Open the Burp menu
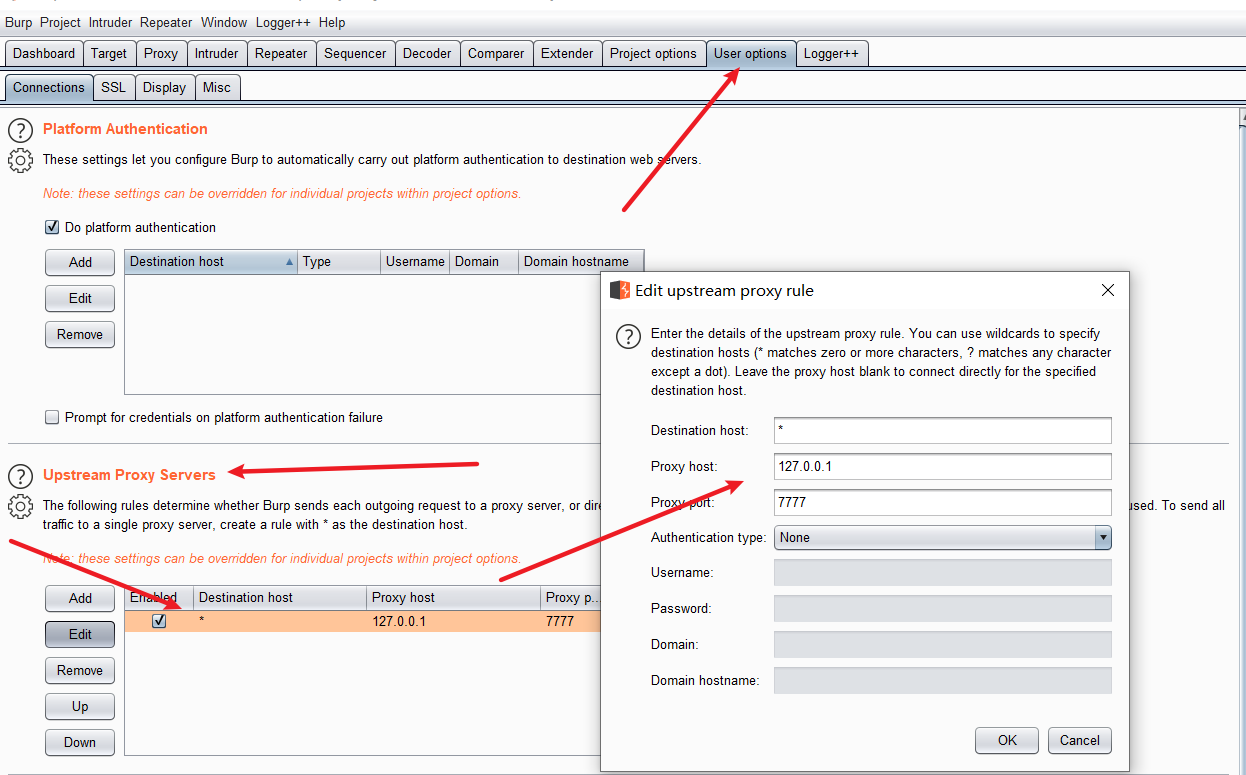This screenshot has height=775, width=1246. pos(19,22)
